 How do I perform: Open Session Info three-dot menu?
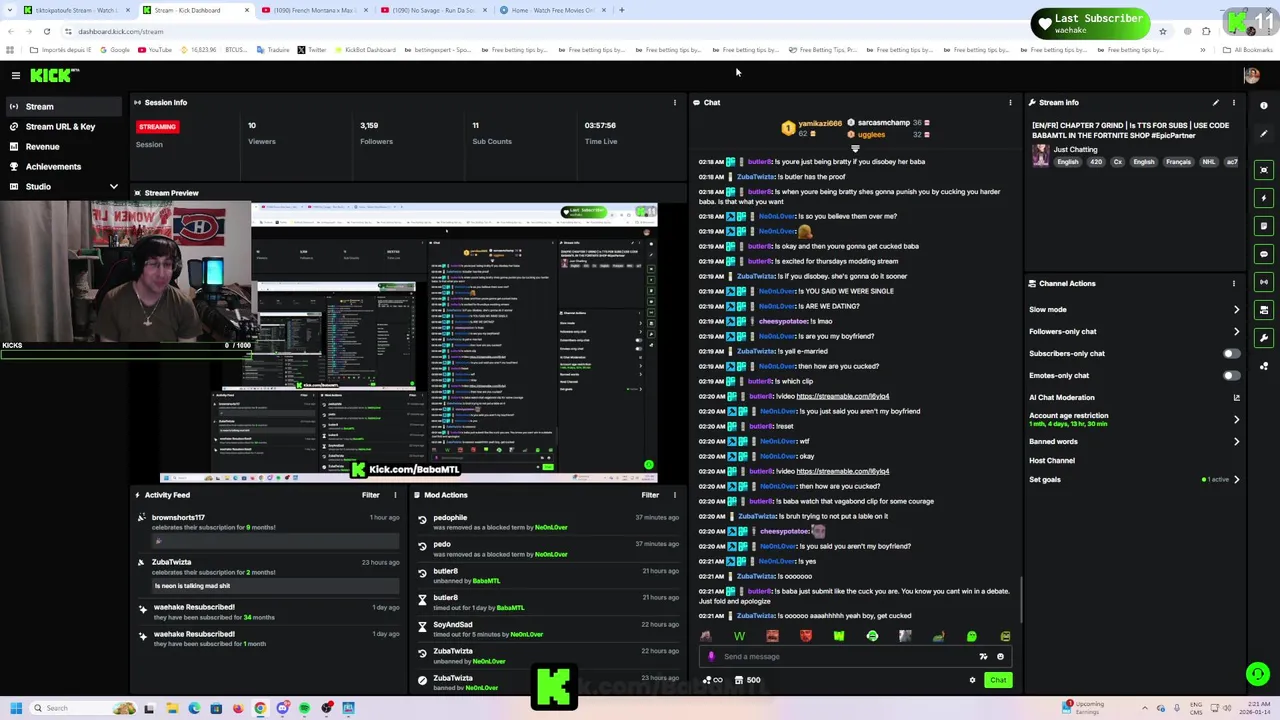click(x=674, y=102)
